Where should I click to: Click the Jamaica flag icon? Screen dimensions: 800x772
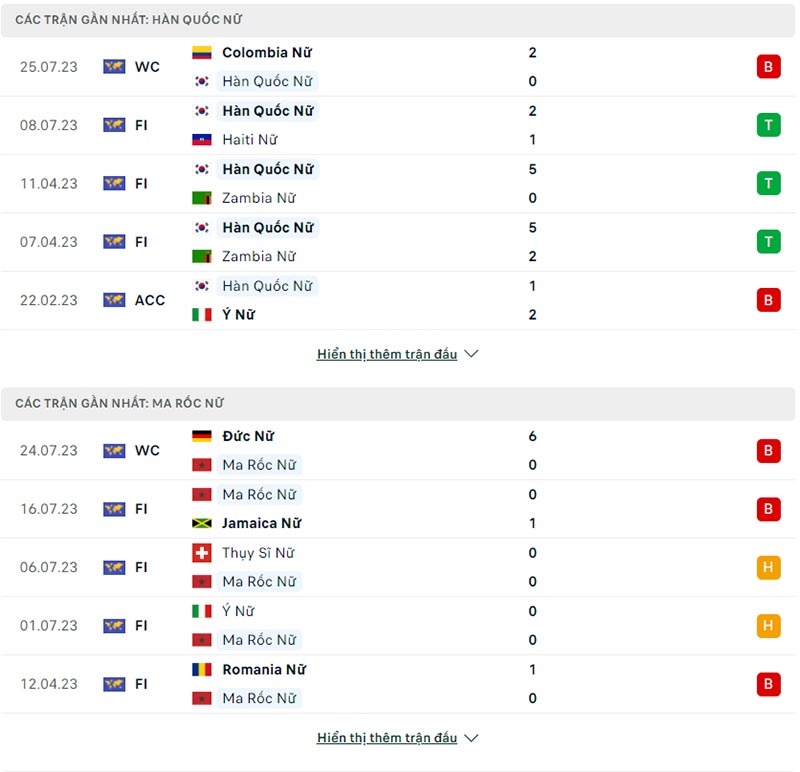click(x=202, y=523)
